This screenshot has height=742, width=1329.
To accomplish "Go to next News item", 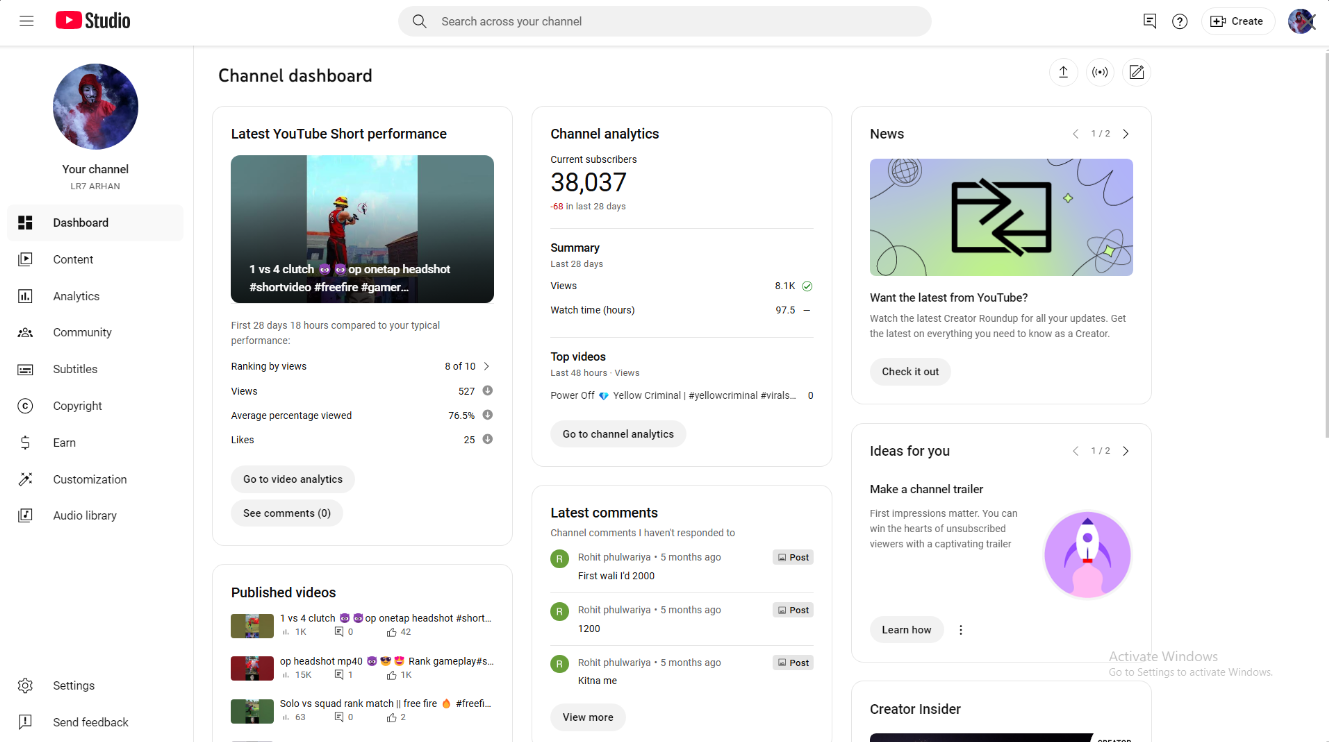I will (x=1126, y=134).
